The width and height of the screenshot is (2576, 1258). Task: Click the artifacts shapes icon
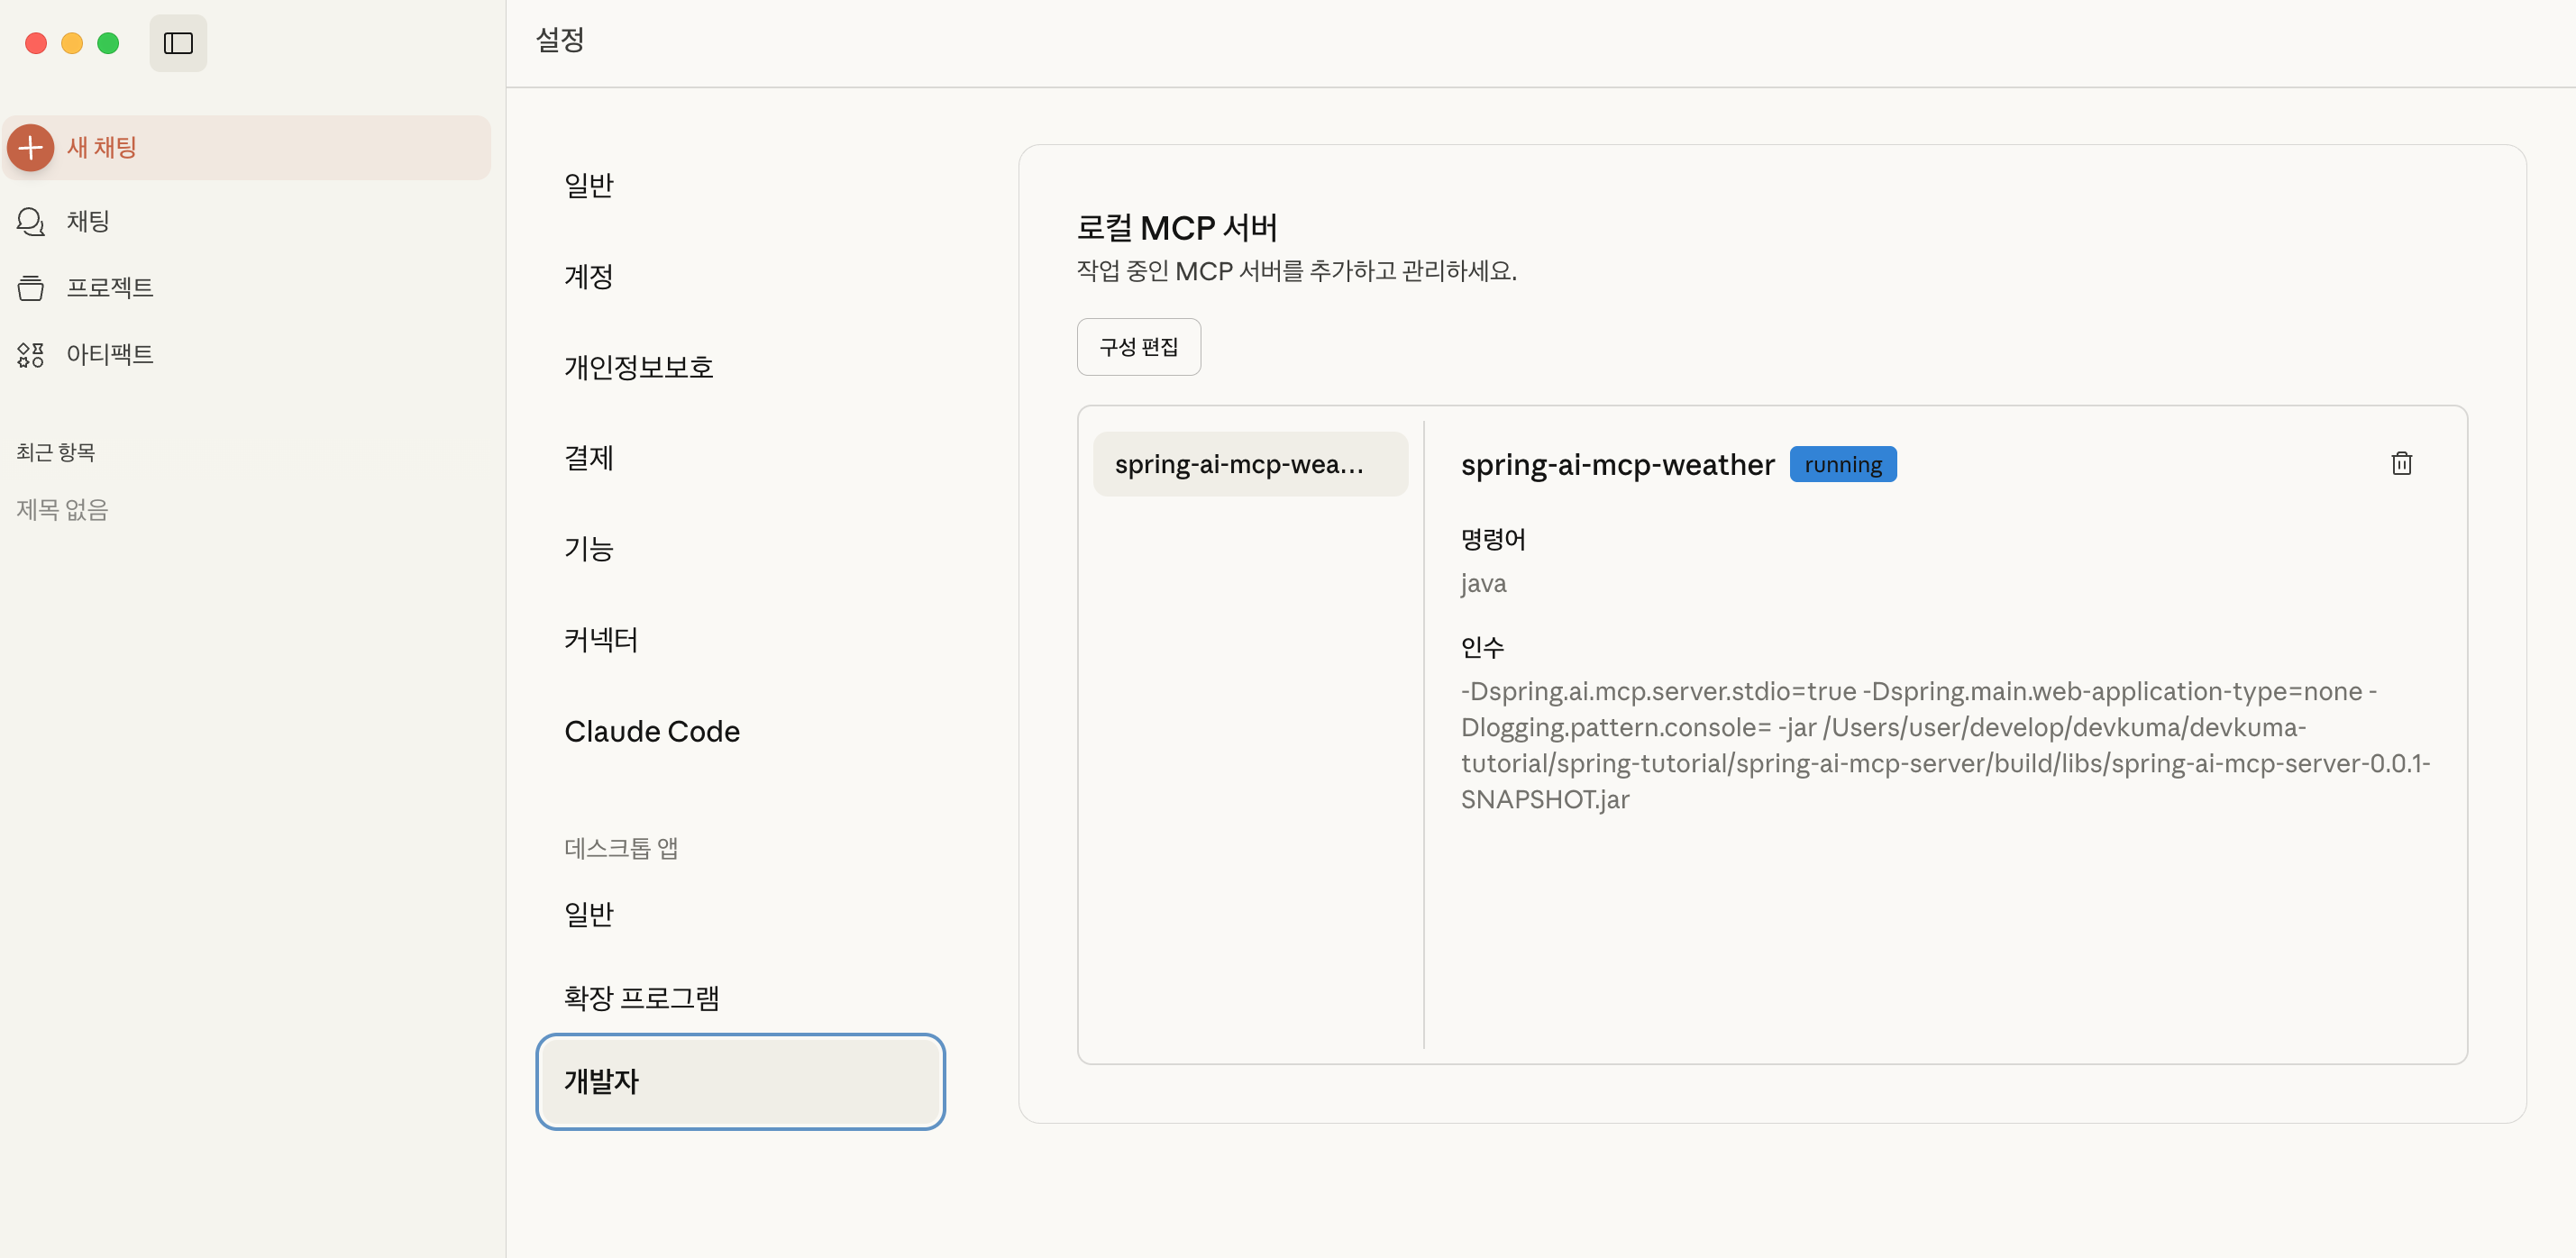point(31,354)
